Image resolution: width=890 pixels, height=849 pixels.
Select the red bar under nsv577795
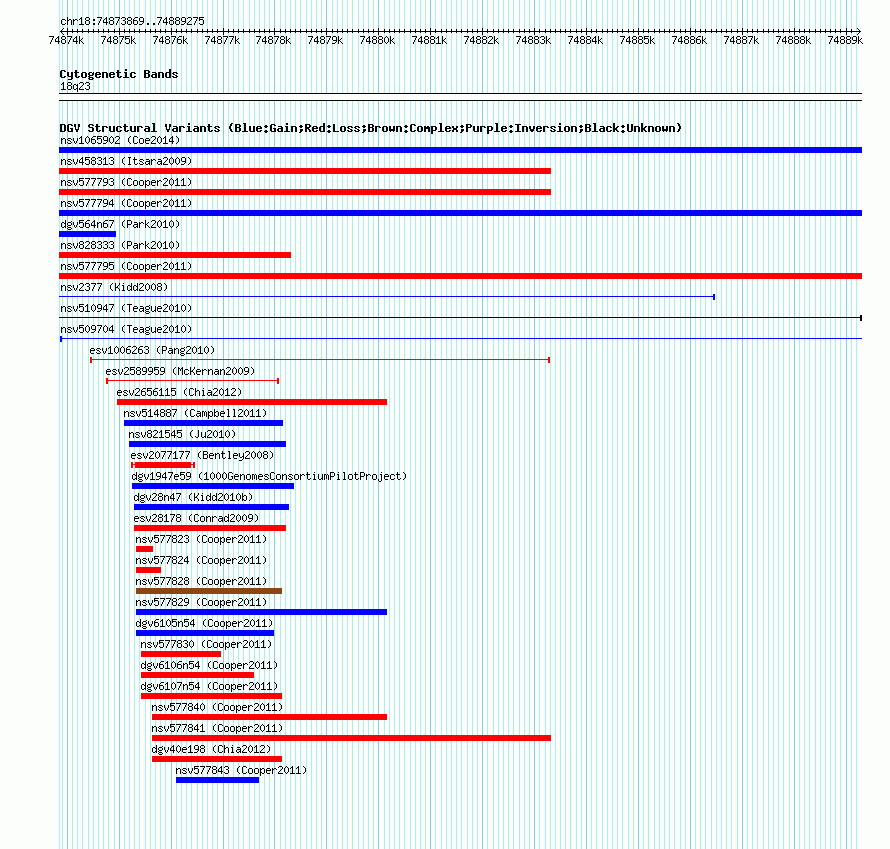pyautogui.click(x=460, y=276)
